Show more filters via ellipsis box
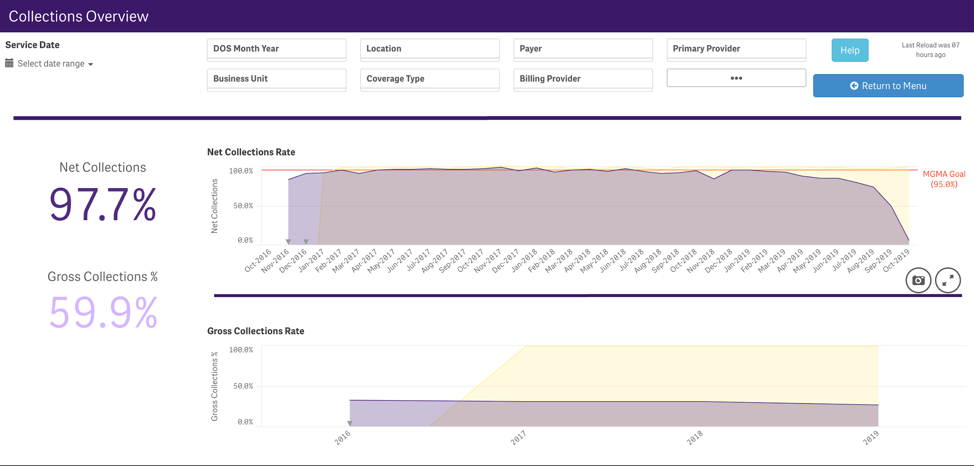This screenshot has height=466, width=974. 736,78
